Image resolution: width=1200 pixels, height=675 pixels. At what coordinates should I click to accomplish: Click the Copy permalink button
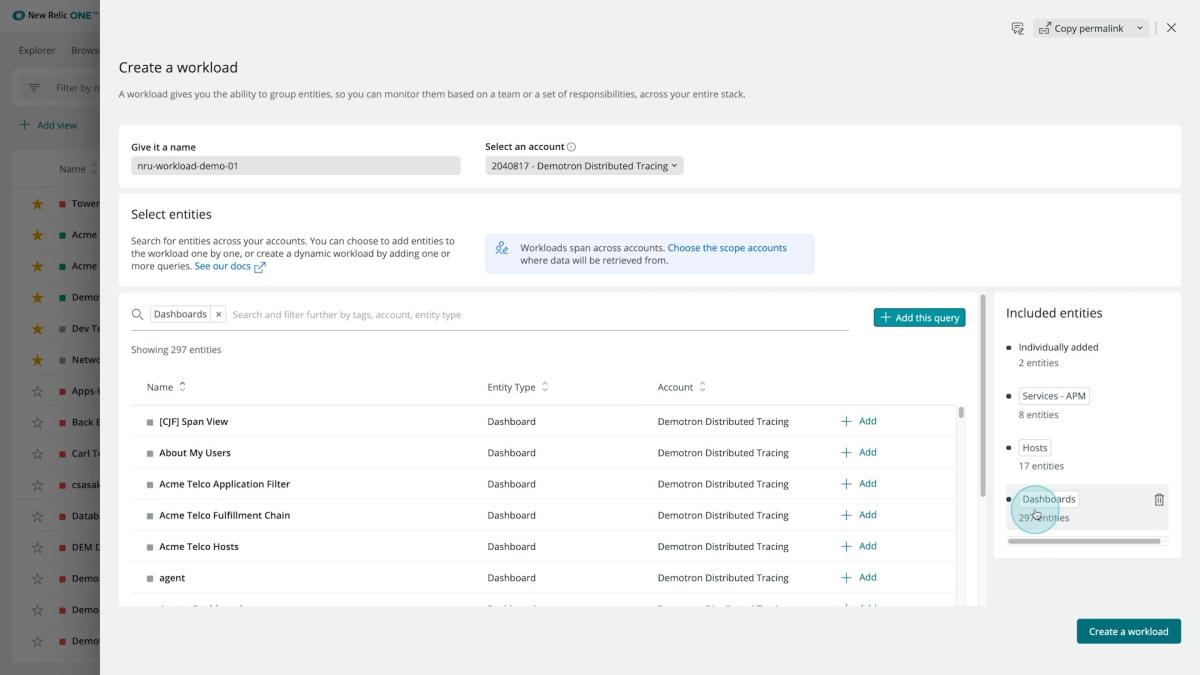(1080, 28)
